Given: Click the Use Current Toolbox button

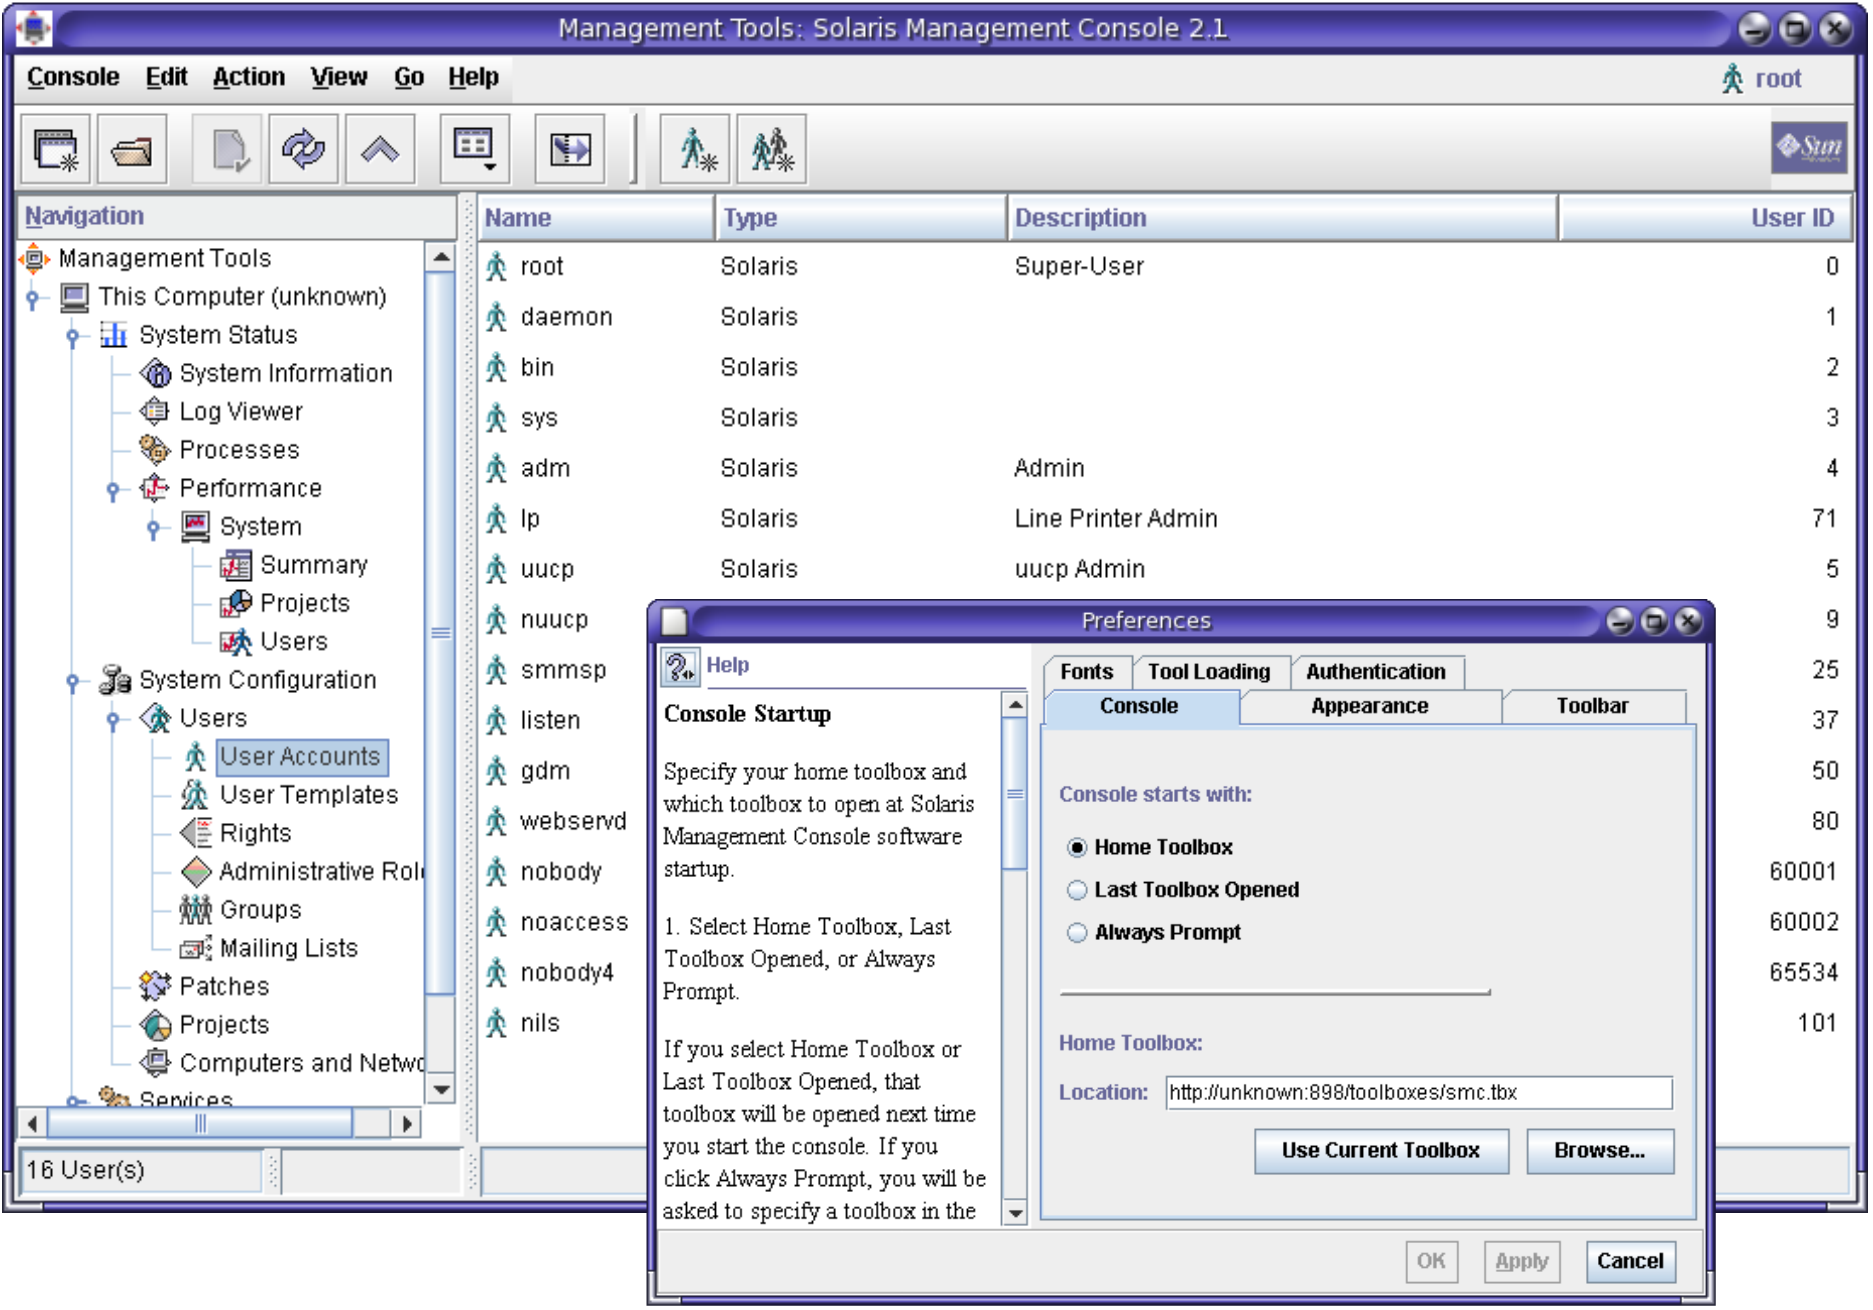Looking at the screenshot, I should coord(1381,1151).
